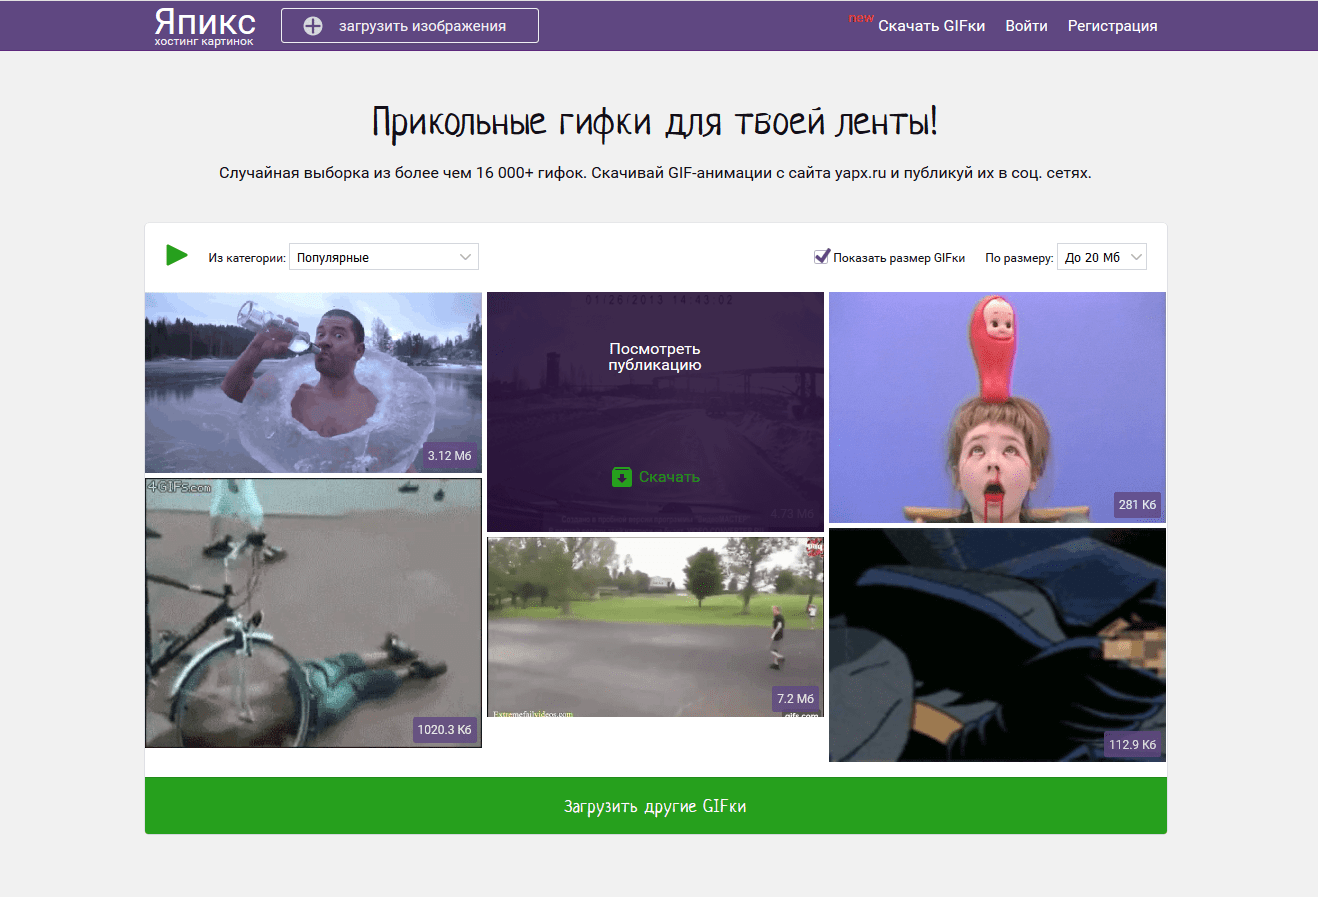Open the fallen cyclist GIF thumbnail
The width and height of the screenshot is (1318, 897).
pyautogui.click(x=313, y=613)
